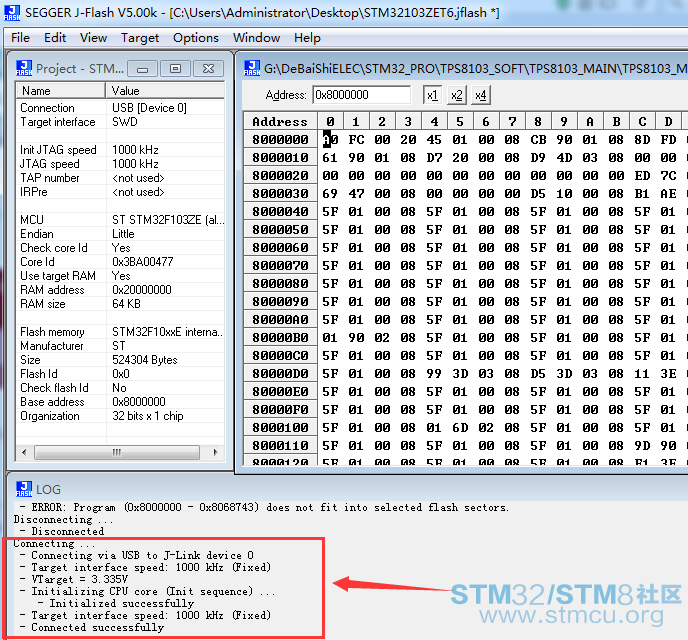Click the Project panel scroll left arrow
Image resolution: width=688 pixels, height=640 pixels.
pos(24,452)
